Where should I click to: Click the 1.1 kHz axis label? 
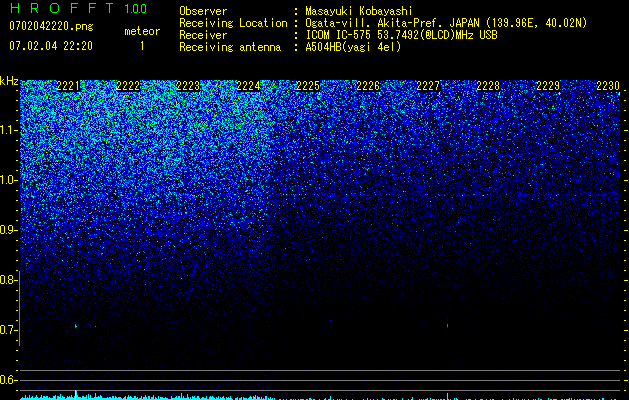pos(8,130)
